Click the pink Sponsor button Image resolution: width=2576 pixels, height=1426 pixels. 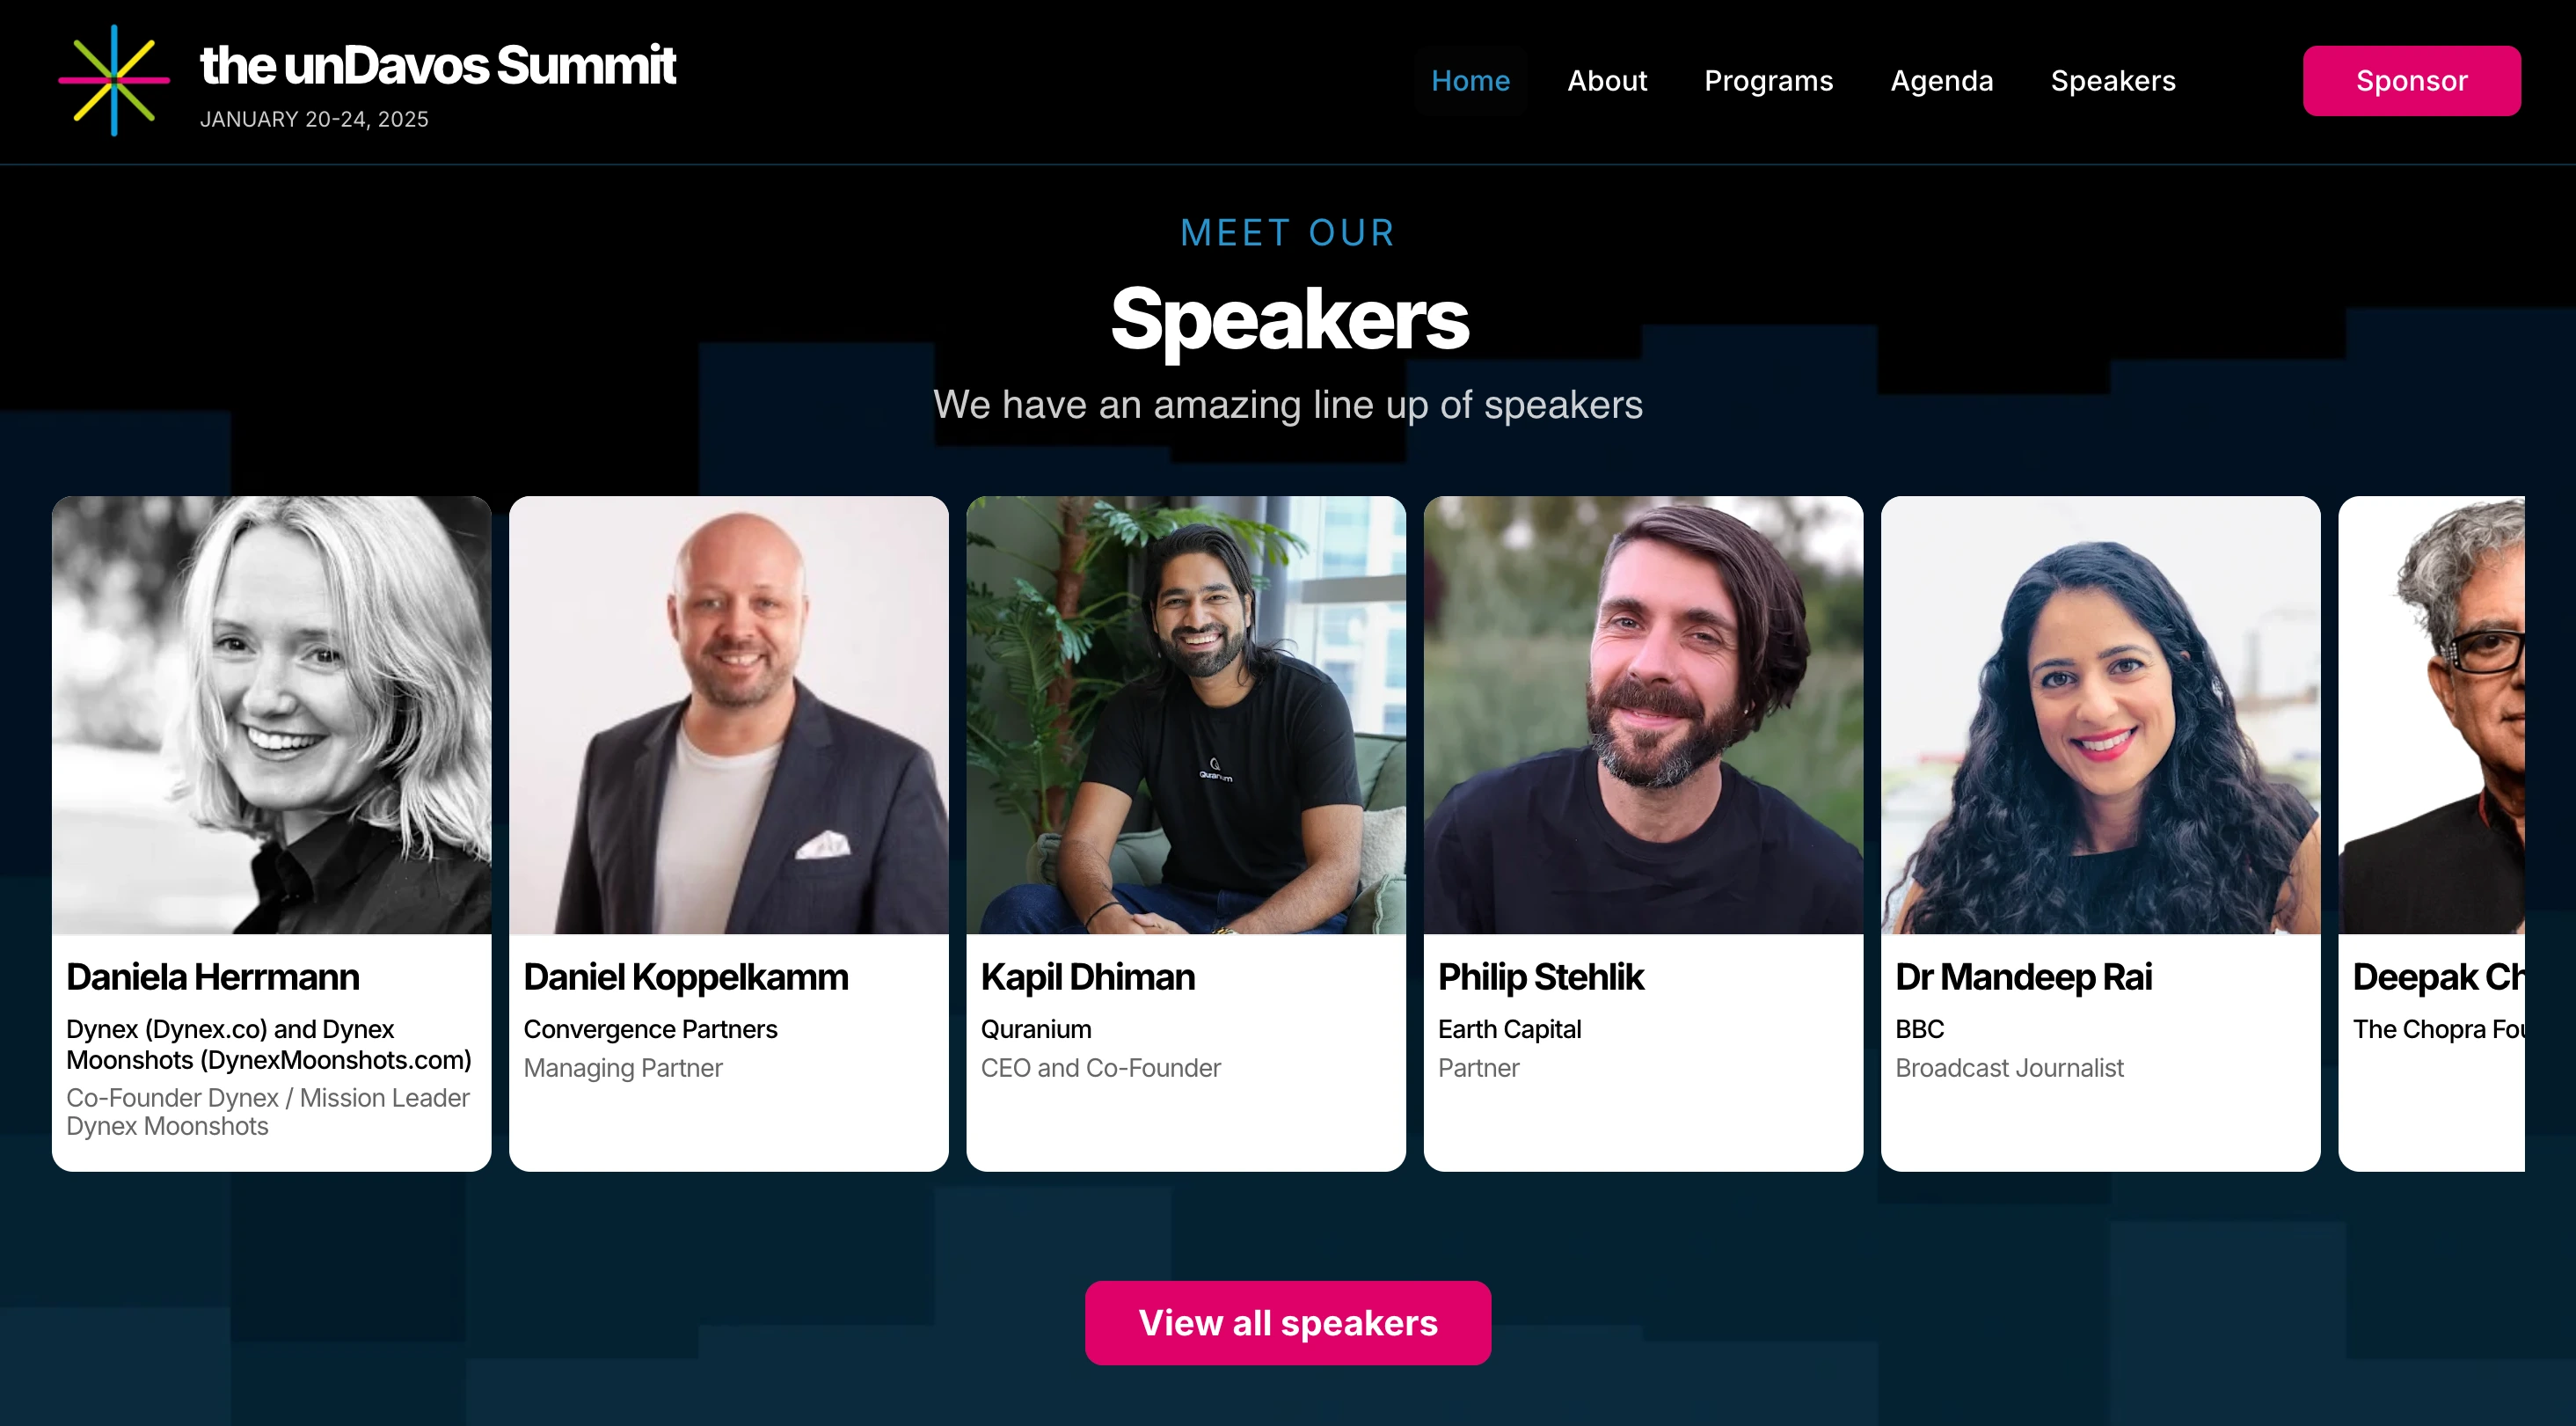[2411, 81]
